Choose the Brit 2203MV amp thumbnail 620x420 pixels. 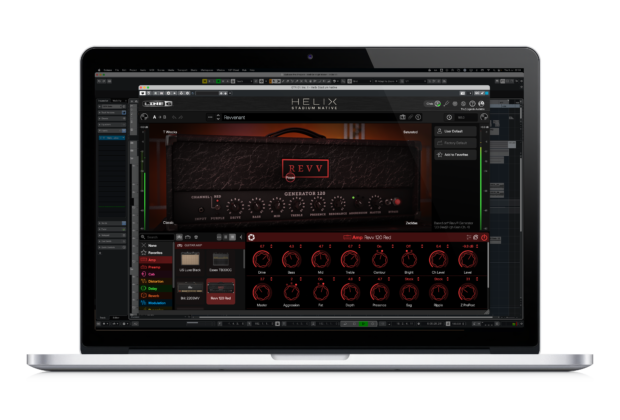(x=190, y=291)
